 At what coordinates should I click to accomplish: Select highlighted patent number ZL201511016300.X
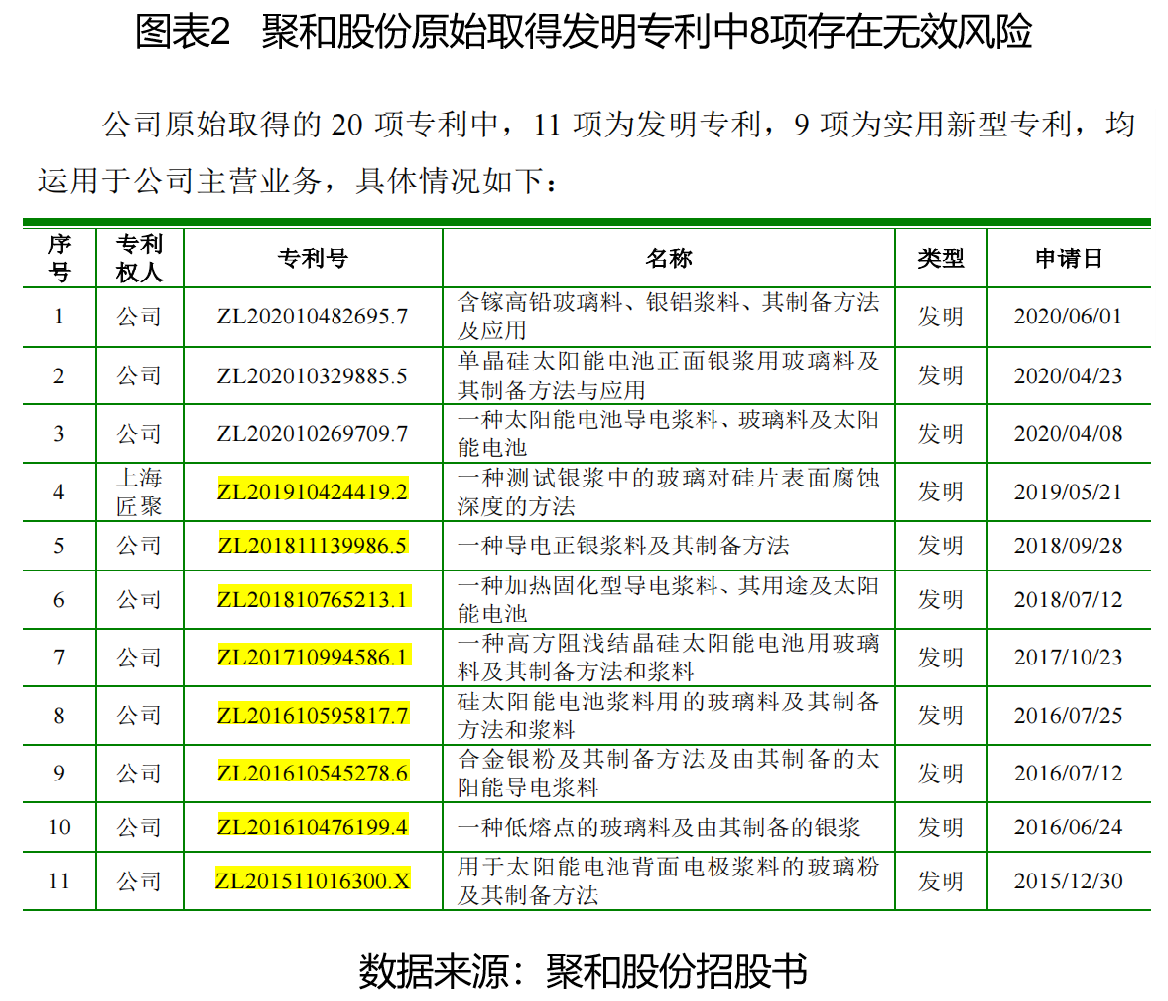click(312, 881)
